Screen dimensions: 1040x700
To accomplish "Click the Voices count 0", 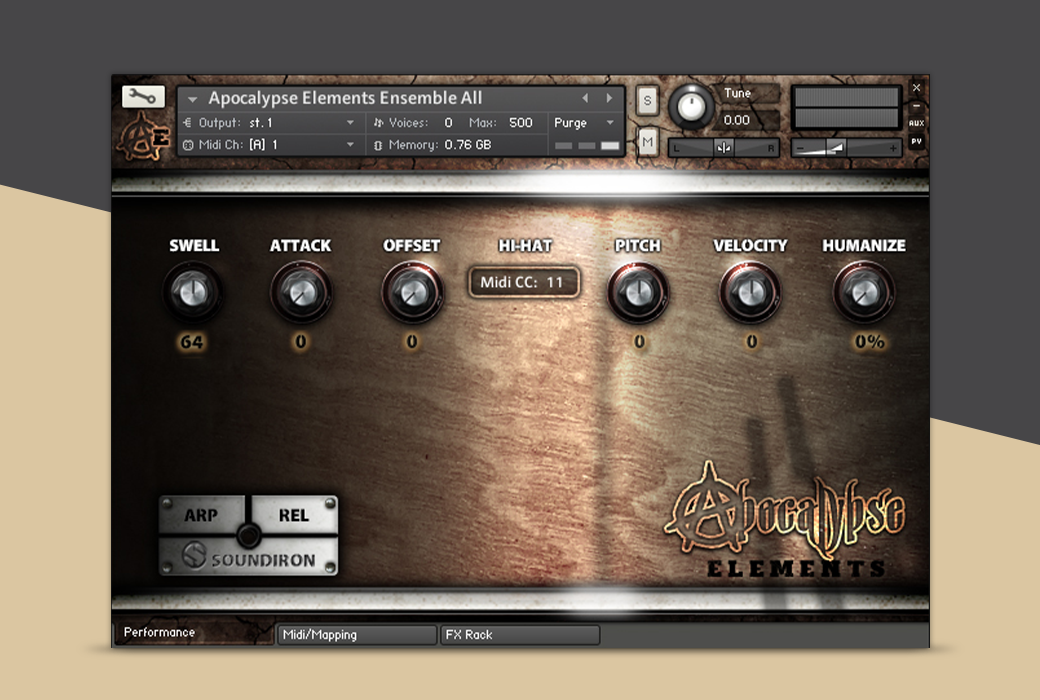I will (x=448, y=123).
